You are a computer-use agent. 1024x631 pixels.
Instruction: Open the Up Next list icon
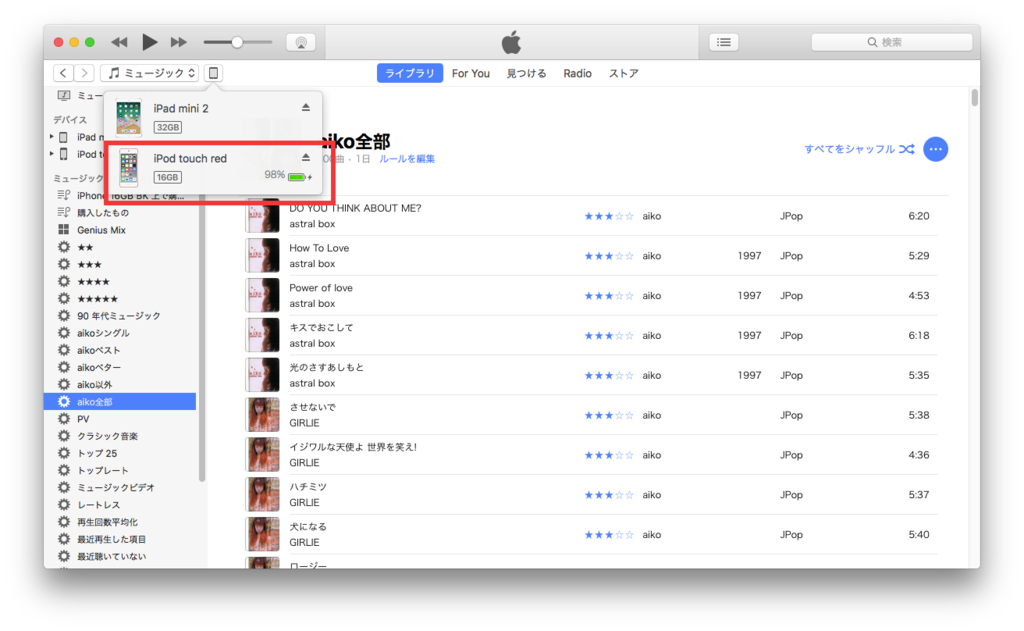(724, 42)
